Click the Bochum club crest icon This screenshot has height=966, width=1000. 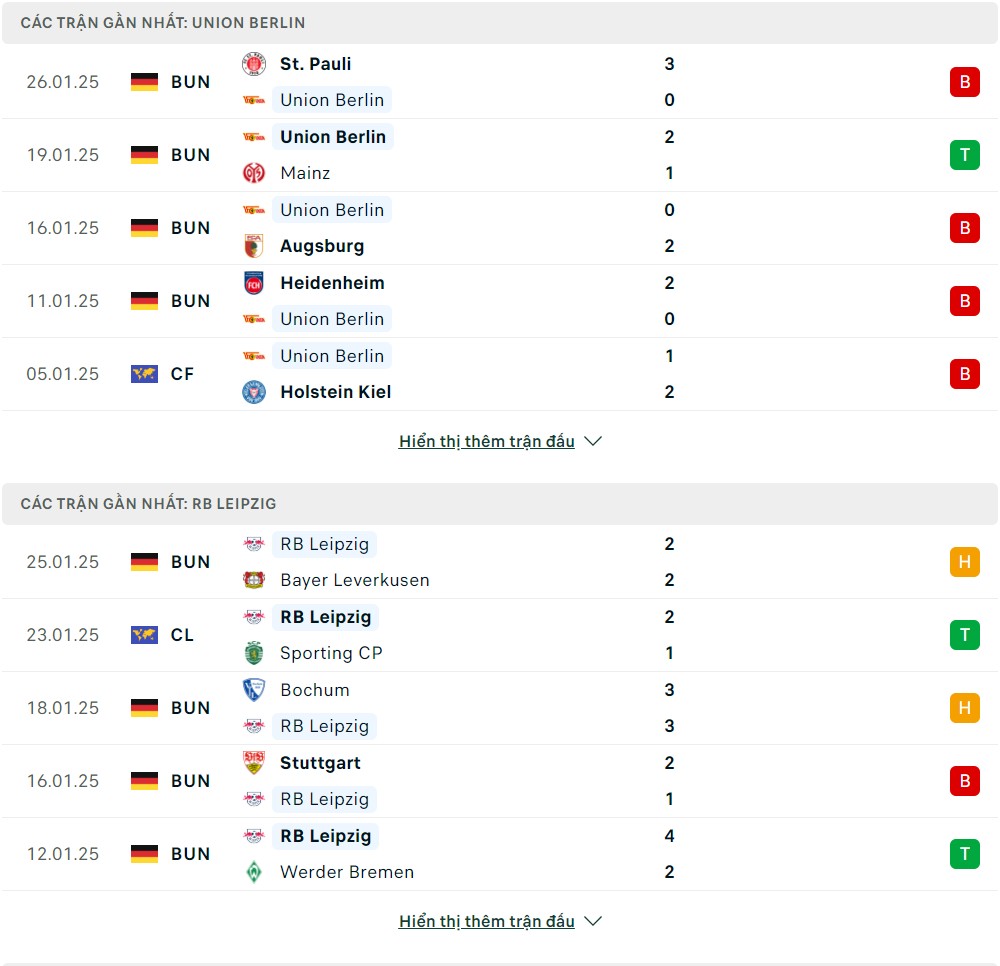[x=254, y=690]
